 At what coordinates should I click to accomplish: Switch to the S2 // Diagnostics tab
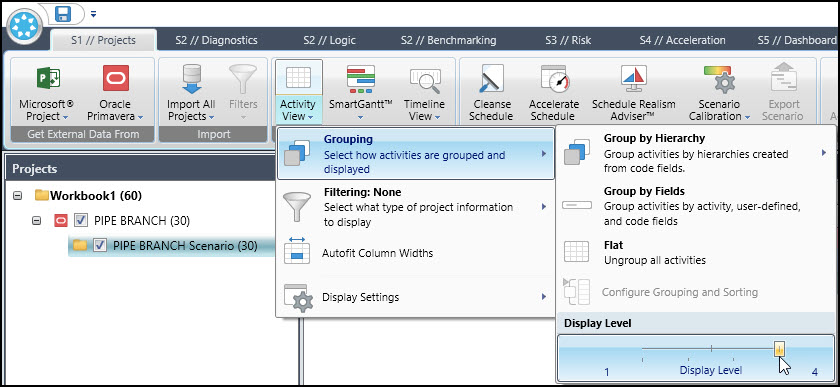(x=216, y=40)
